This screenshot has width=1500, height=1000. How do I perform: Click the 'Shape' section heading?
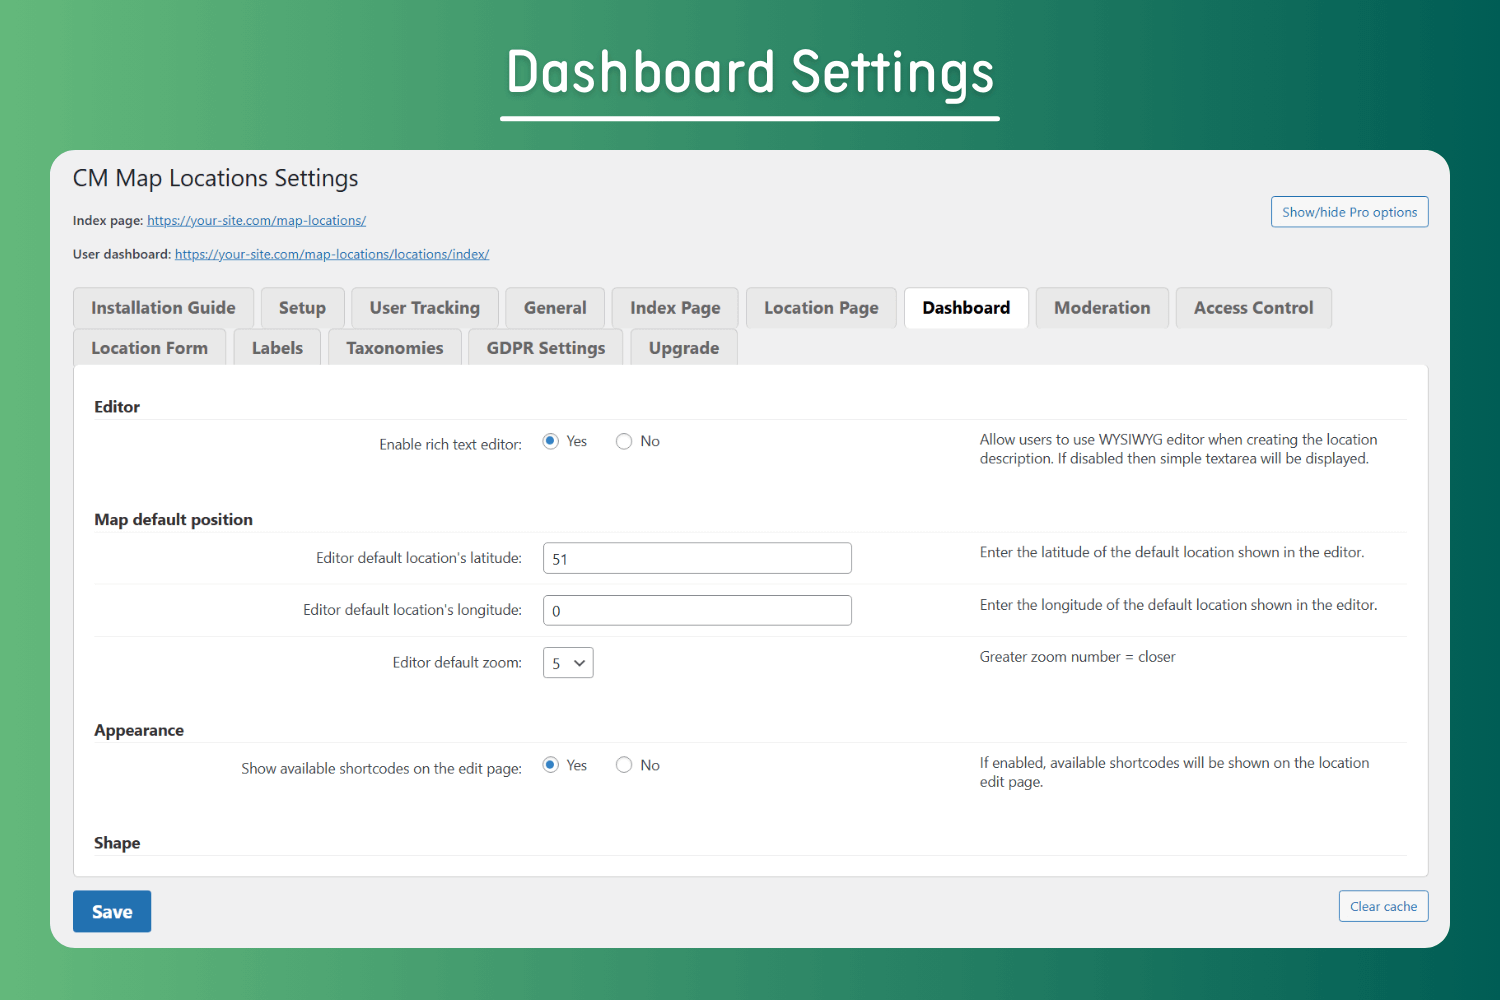tap(117, 843)
